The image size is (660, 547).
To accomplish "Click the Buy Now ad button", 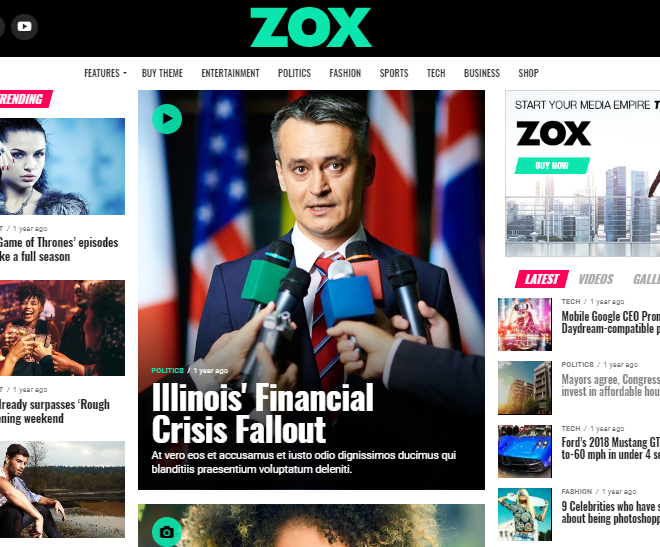I will coord(552,166).
